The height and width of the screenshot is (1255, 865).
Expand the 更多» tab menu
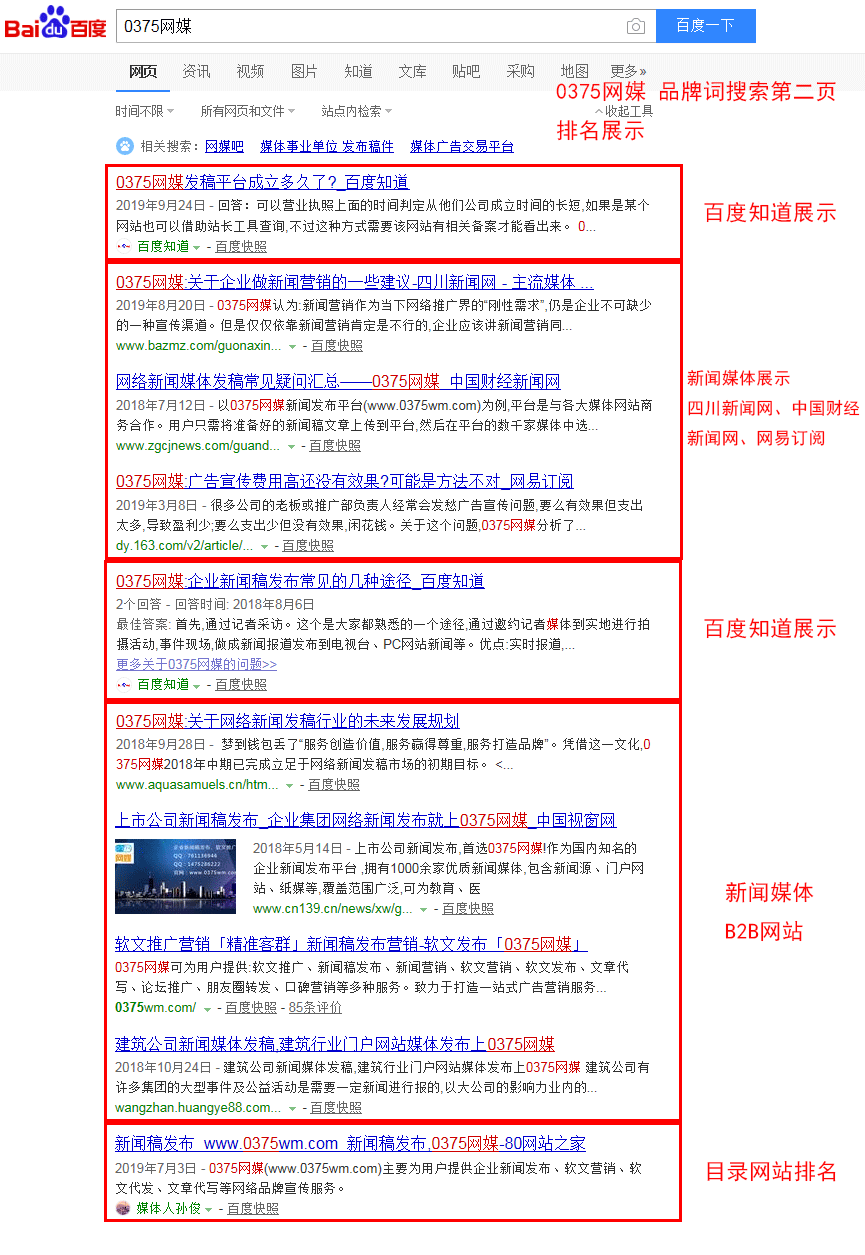click(628, 71)
